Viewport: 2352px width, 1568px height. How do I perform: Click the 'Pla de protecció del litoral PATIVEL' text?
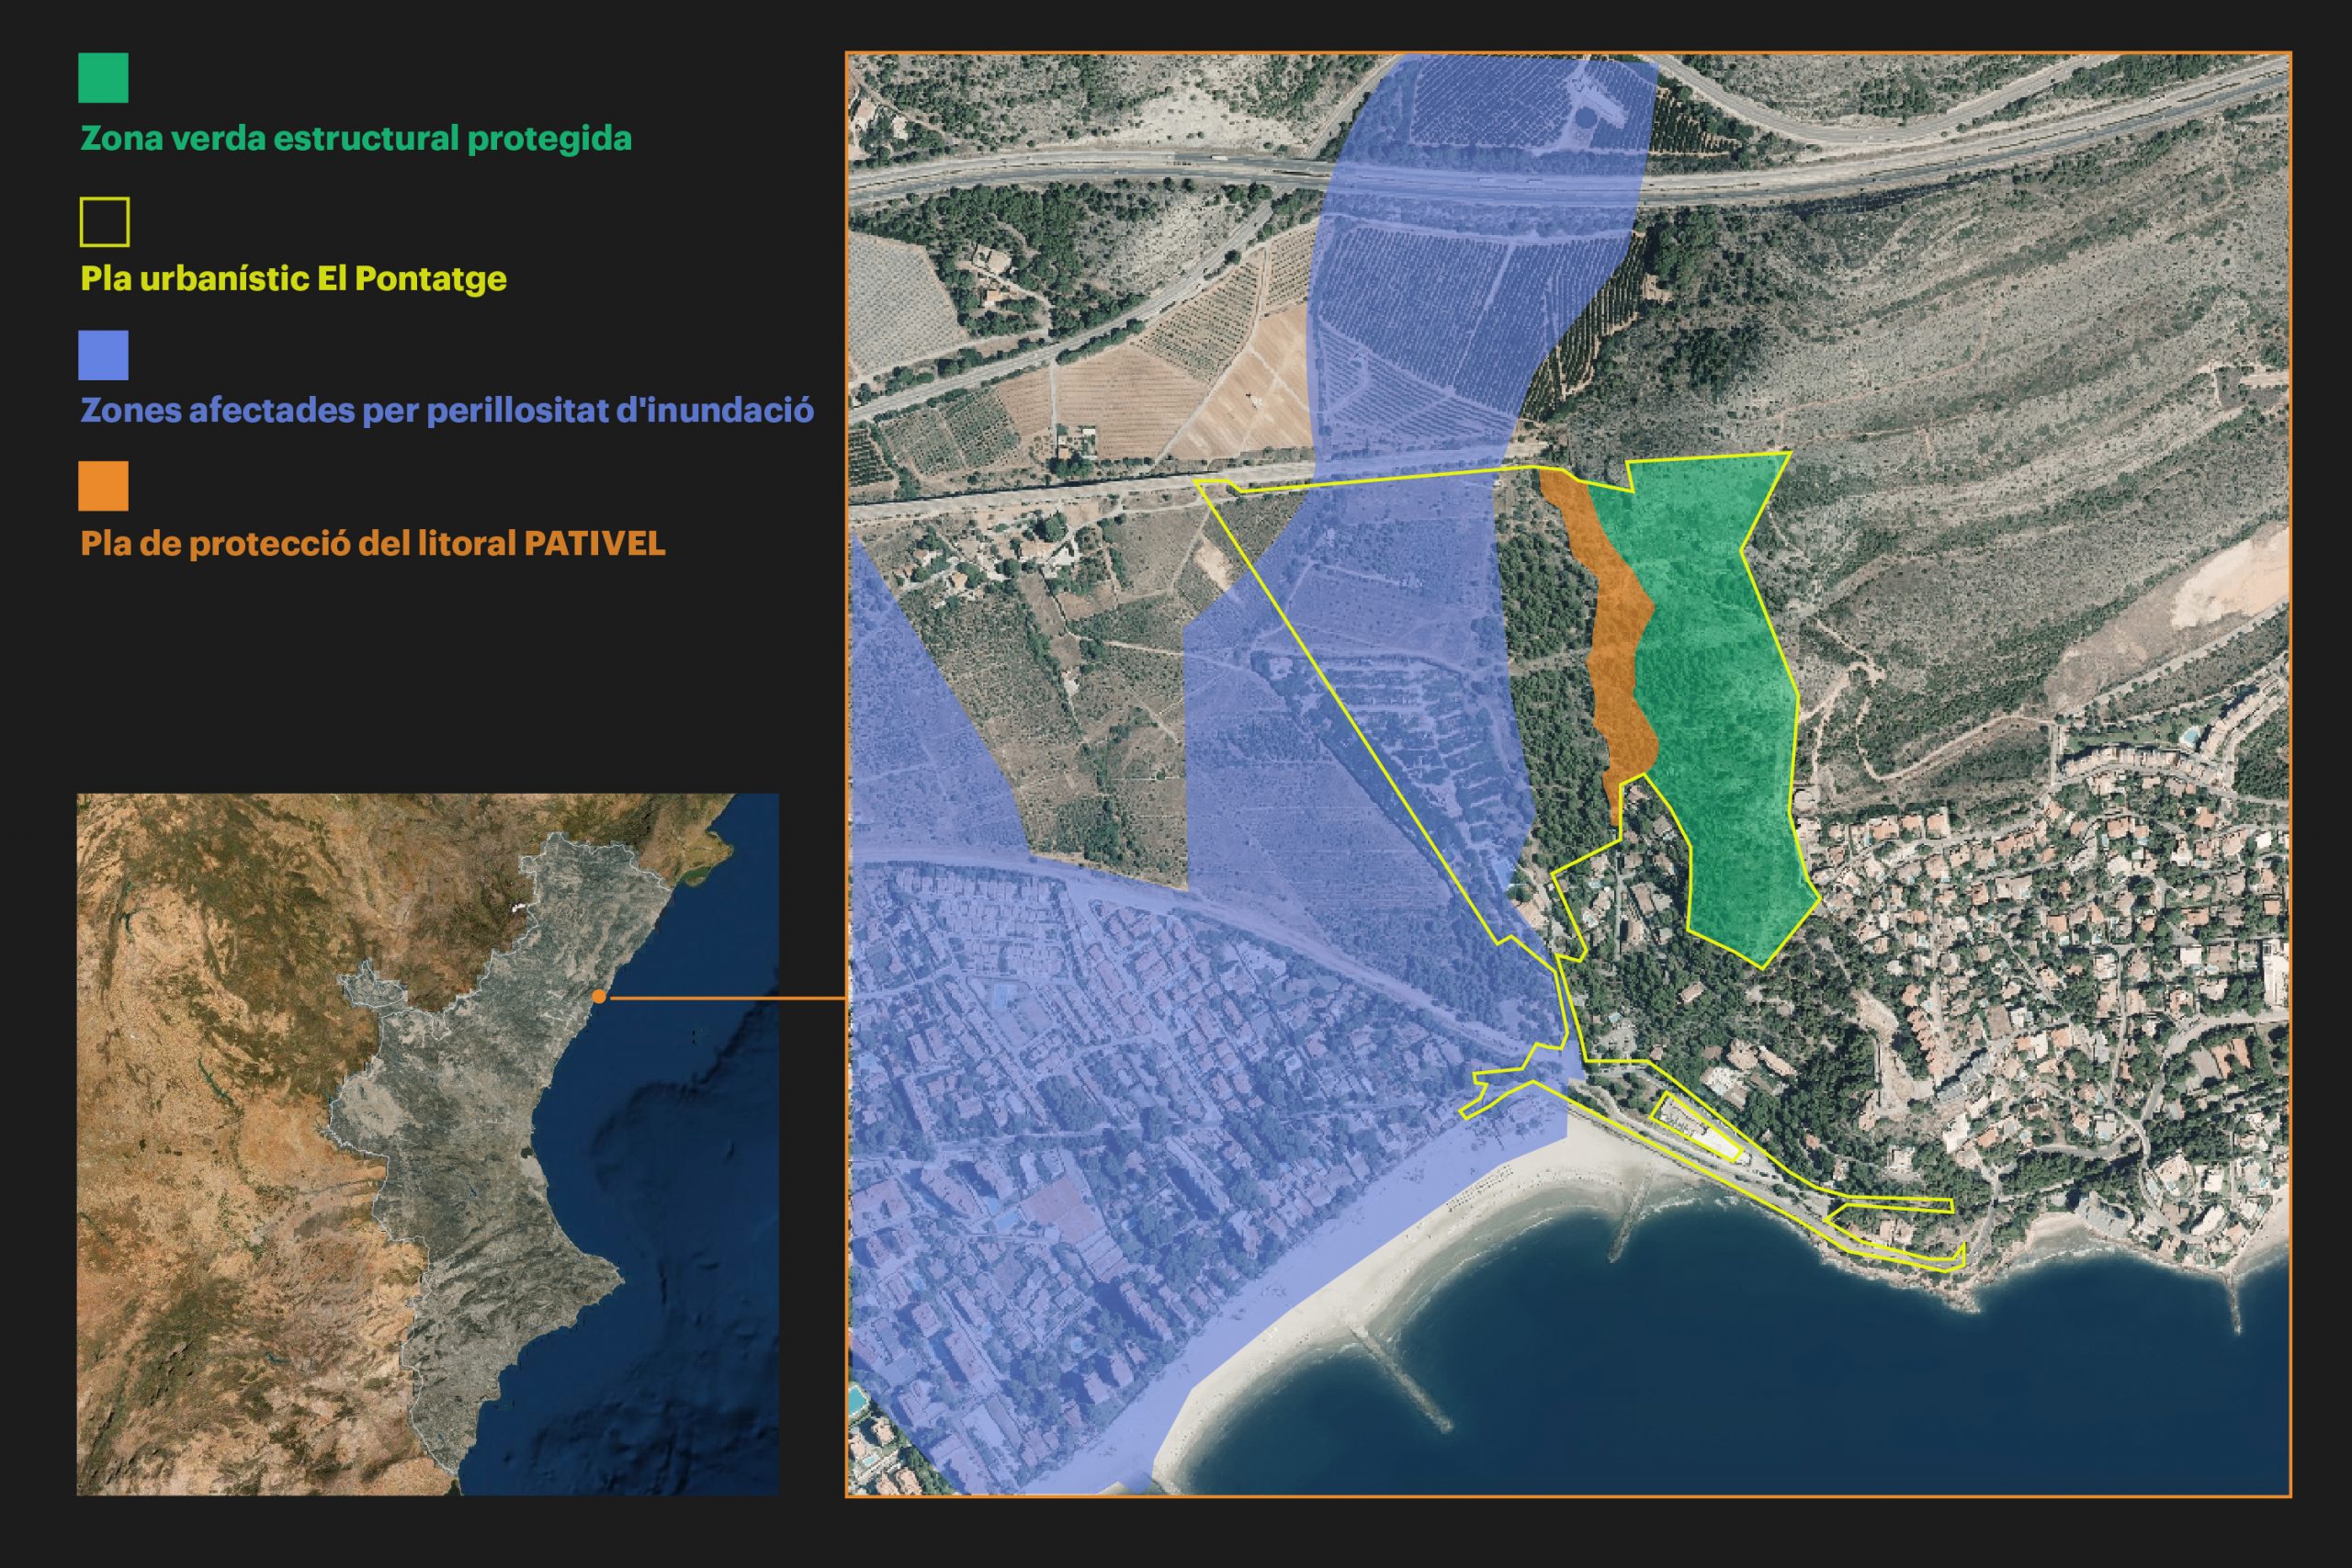pyautogui.click(x=372, y=543)
